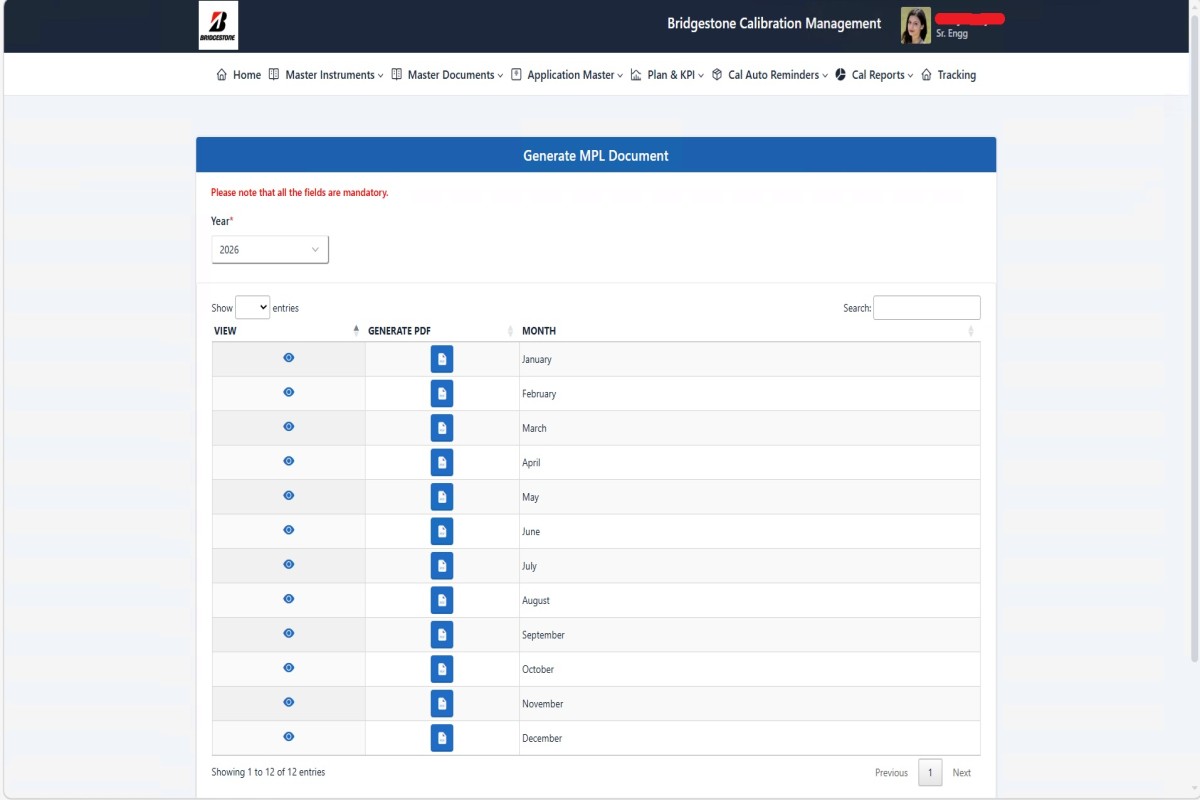The height and width of the screenshot is (800, 1200).
Task: Open the Cal Reports menu
Action: coord(876,75)
